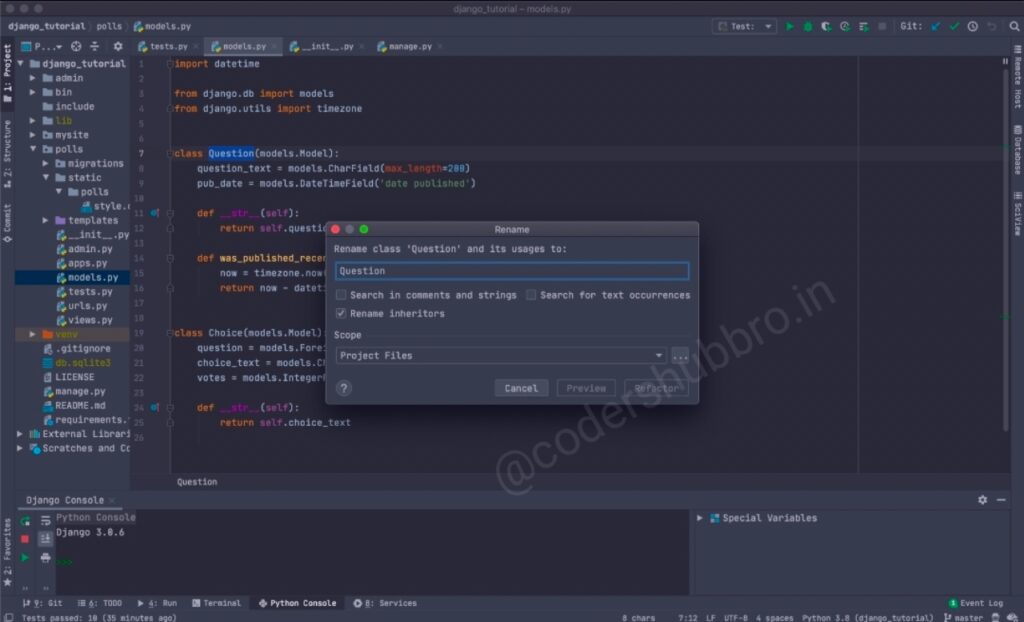Check Search for text occurrences
The width and height of the screenshot is (1024, 622).
click(532, 295)
